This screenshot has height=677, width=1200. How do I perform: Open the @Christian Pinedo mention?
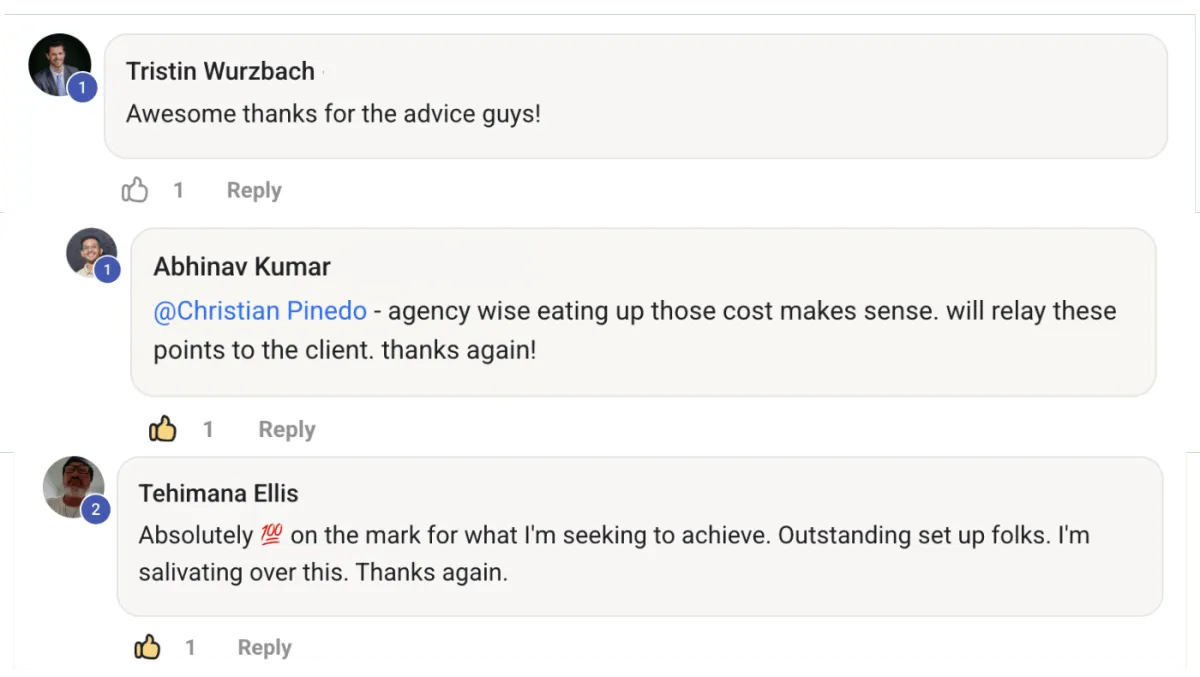tap(260, 311)
